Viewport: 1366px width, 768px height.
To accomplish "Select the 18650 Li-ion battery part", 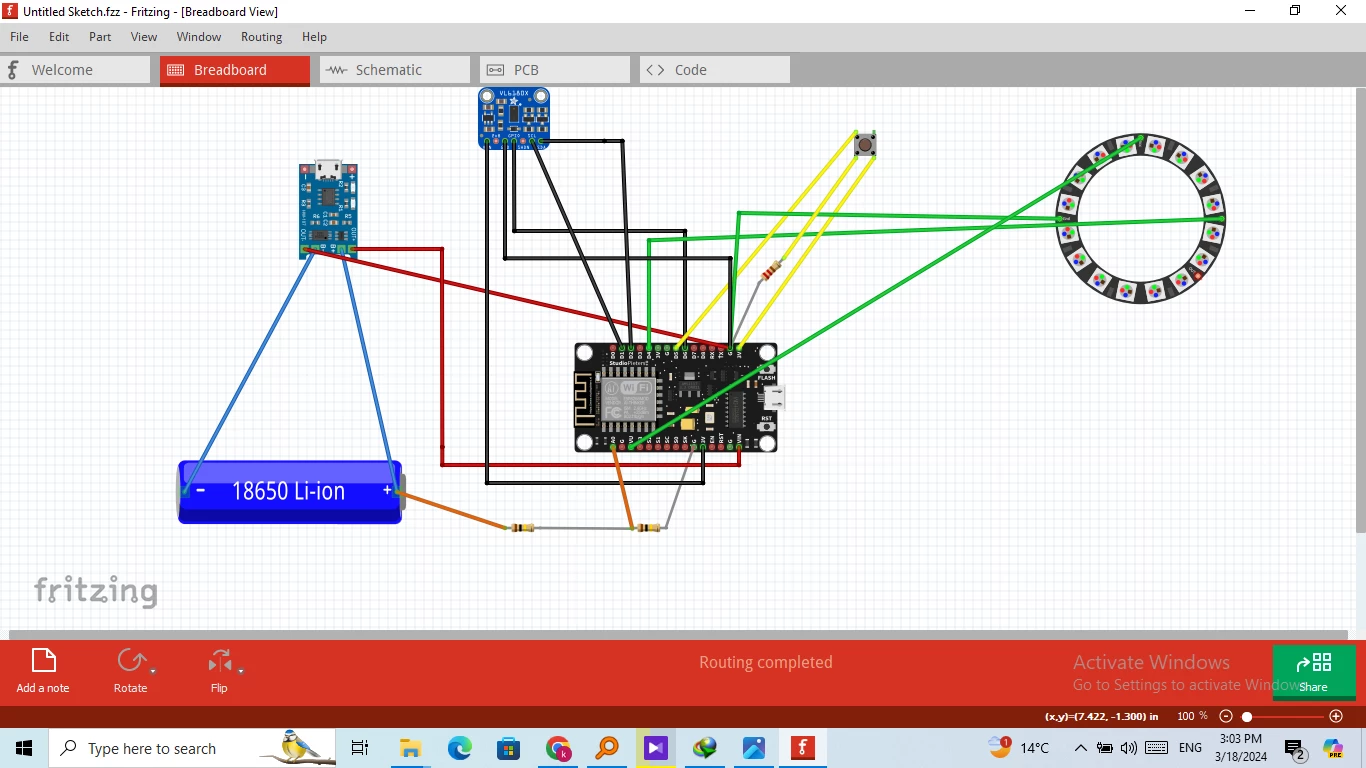I will tap(291, 491).
